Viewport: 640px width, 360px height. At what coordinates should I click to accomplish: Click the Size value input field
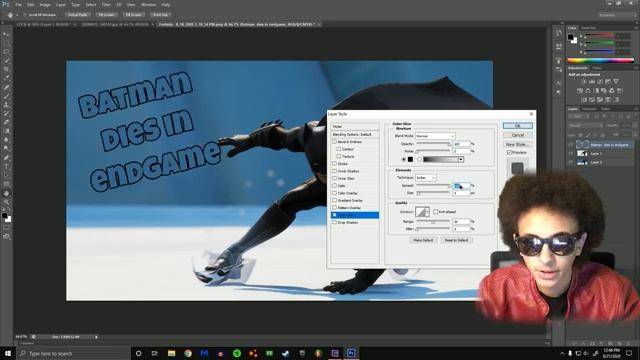pyautogui.click(x=461, y=193)
